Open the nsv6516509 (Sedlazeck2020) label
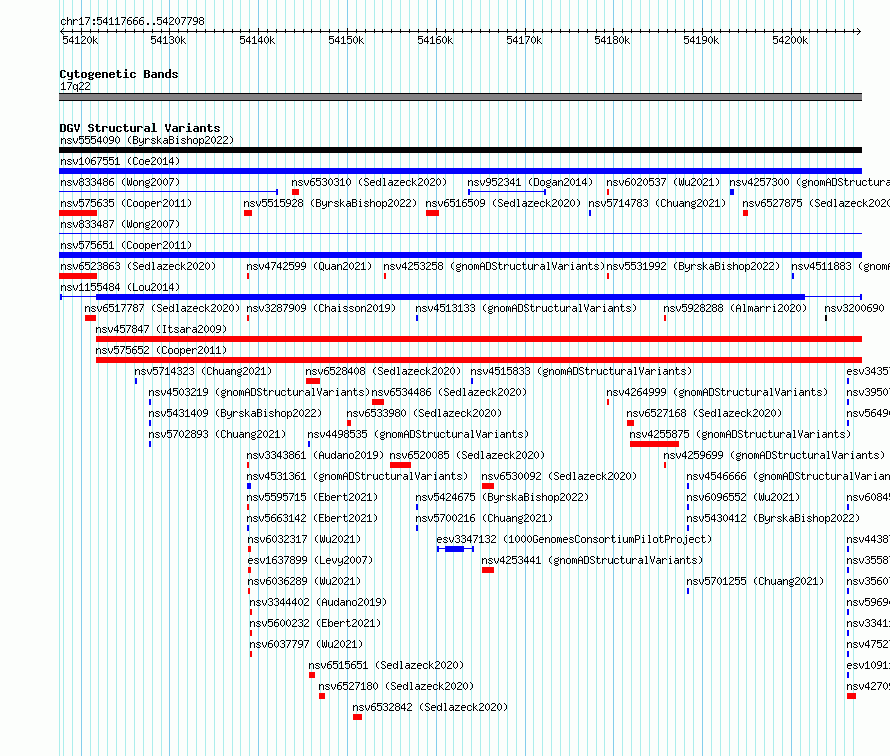The height and width of the screenshot is (756, 890). pyautogui.click(x=503, y=203)
